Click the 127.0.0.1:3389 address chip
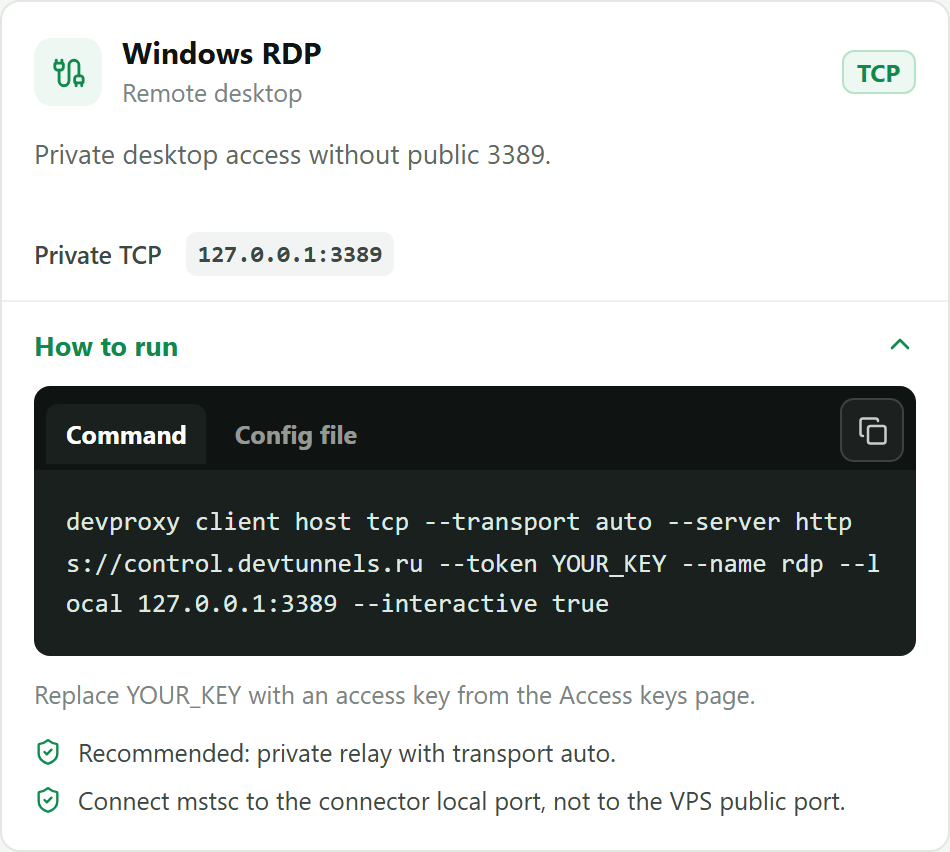Viewport: 950px width, 852px height. pos(290,254)
